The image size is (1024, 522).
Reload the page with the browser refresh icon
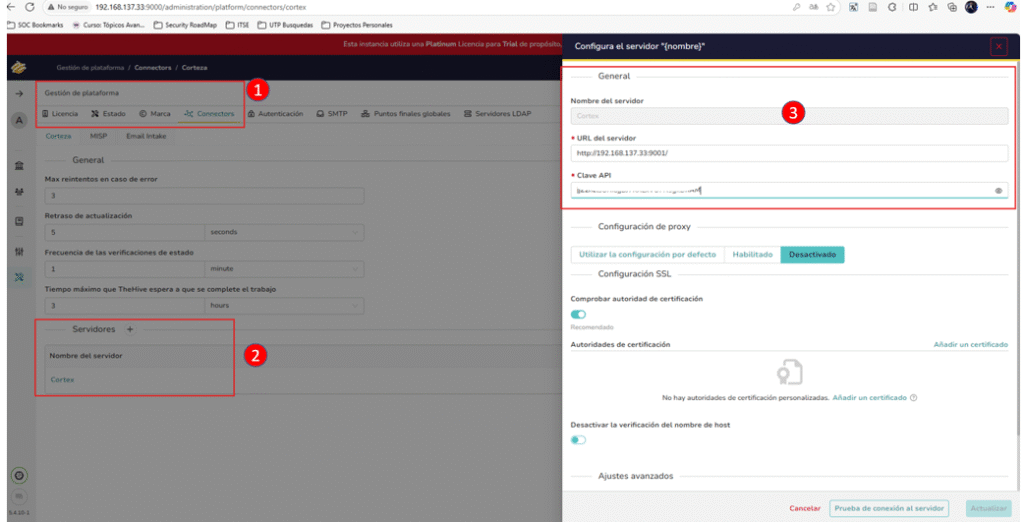click(x=30, y=7)
